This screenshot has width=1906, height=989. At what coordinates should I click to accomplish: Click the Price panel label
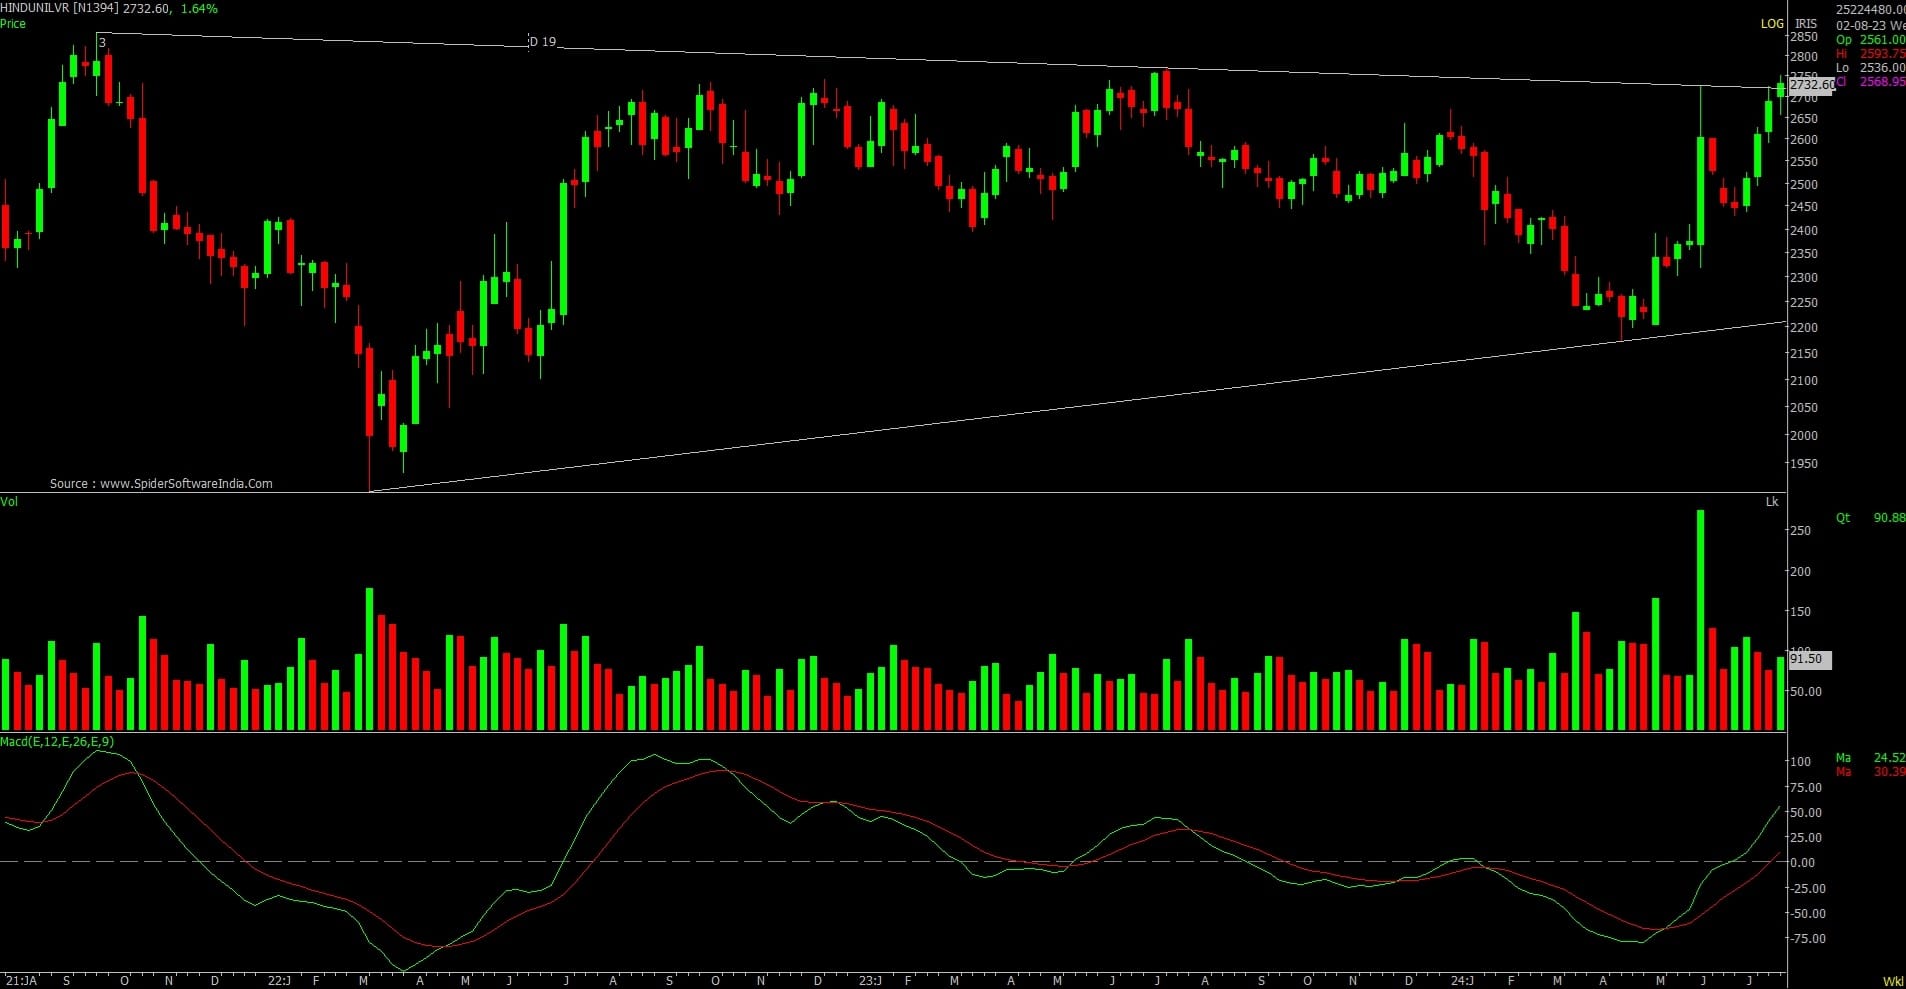[x=13, y=23]
